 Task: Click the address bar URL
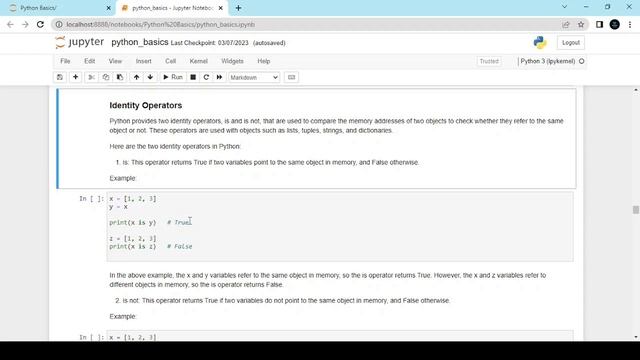pyautogui.click(x=160, y=24)
